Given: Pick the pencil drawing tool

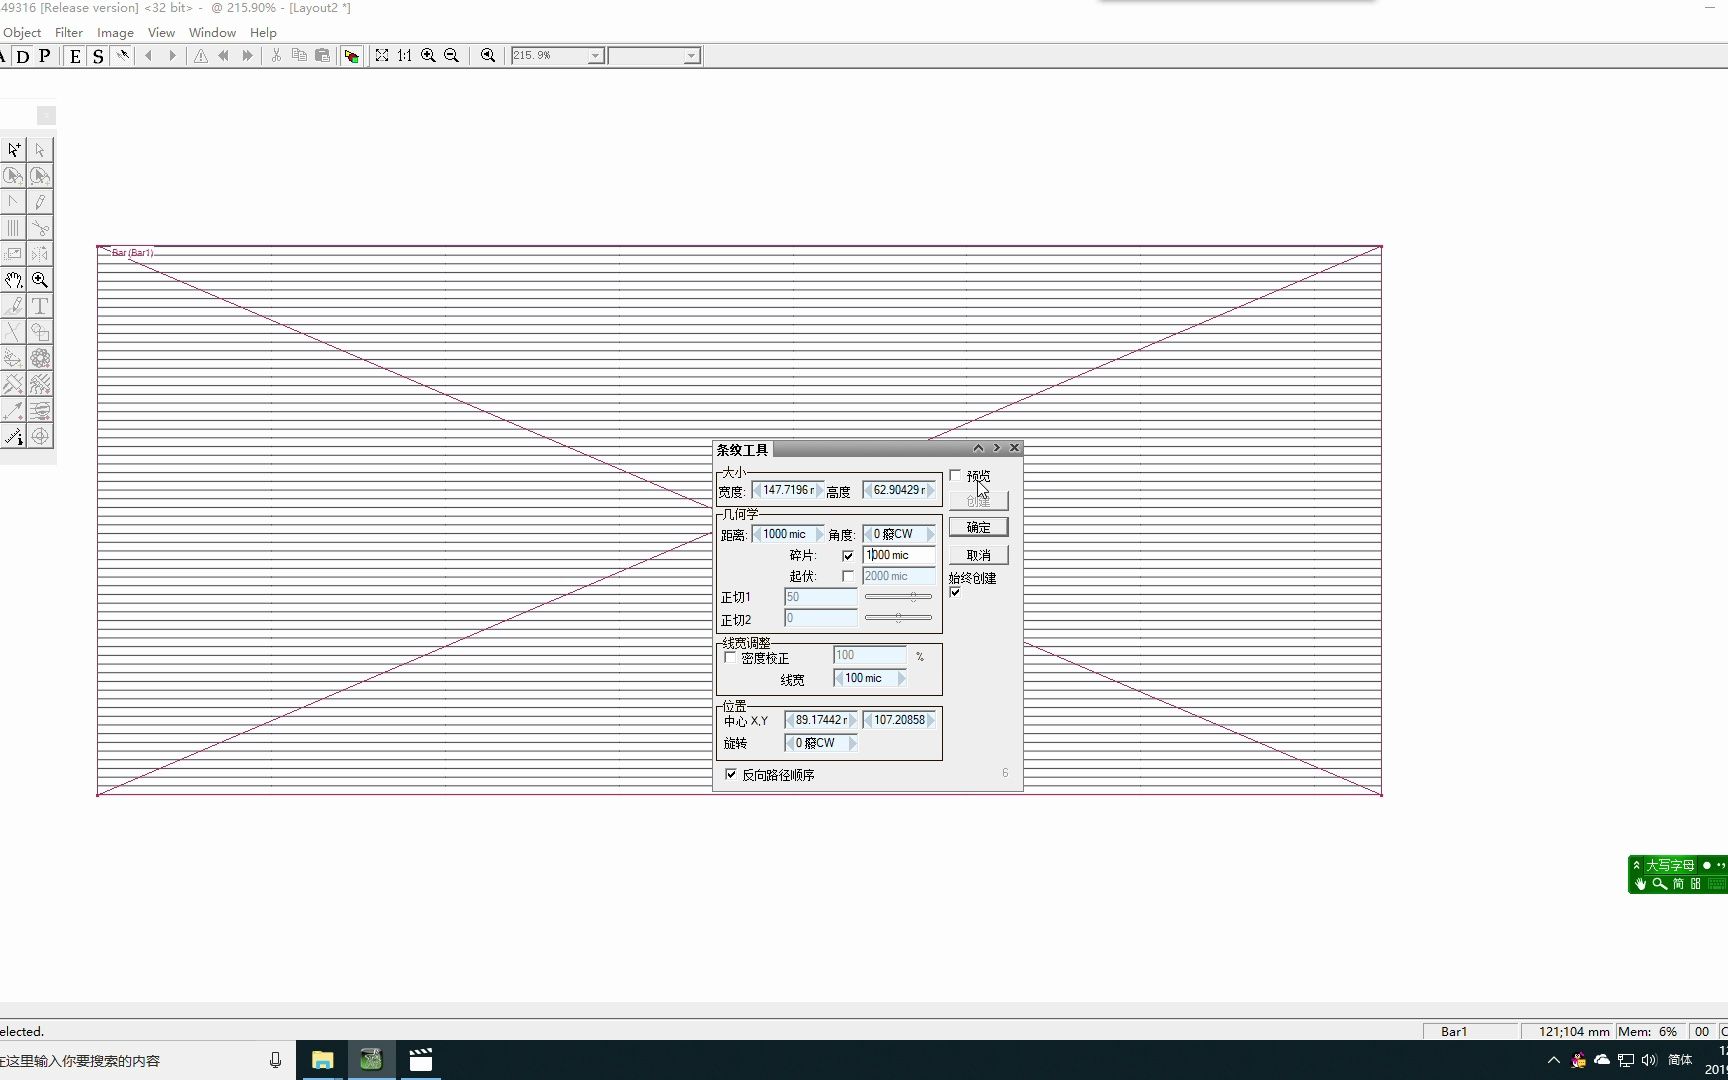Looking at the screenshot, I should click(40, 202).
